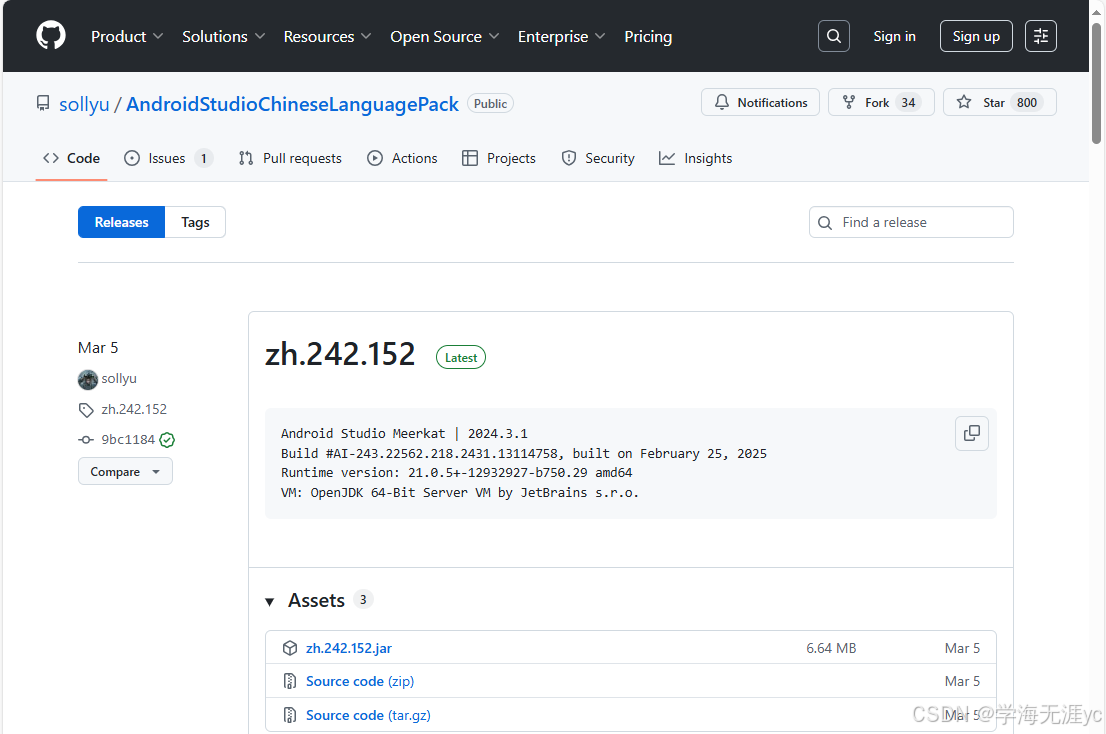The height and width of the screenshot is (734, 1106).
Task: Click package icon beside zh.242.152.jar
Action: (290, 648)
